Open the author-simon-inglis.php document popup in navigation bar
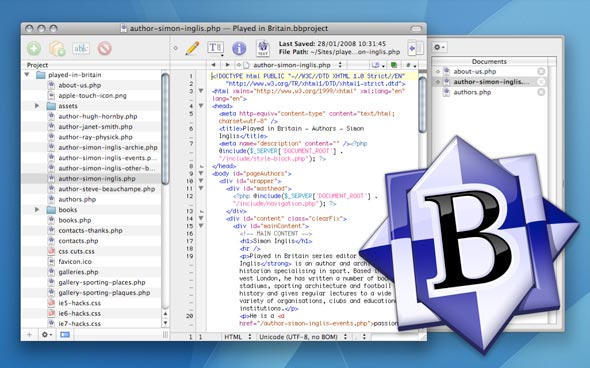590x368 pixels. [x=293, y=65]
